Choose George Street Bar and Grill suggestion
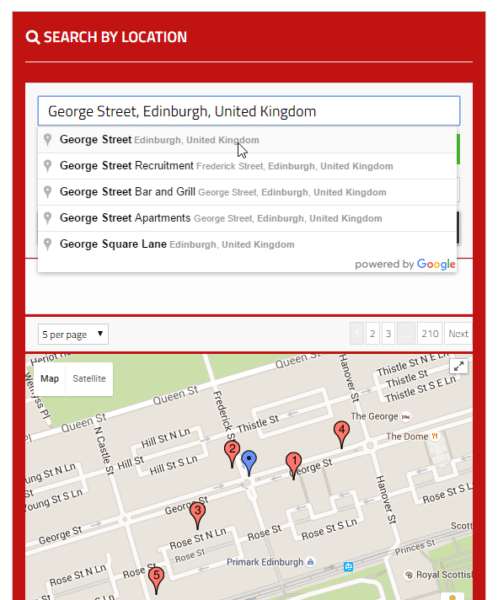This screenshot has height=600, width=498. (x=247, y=192)
